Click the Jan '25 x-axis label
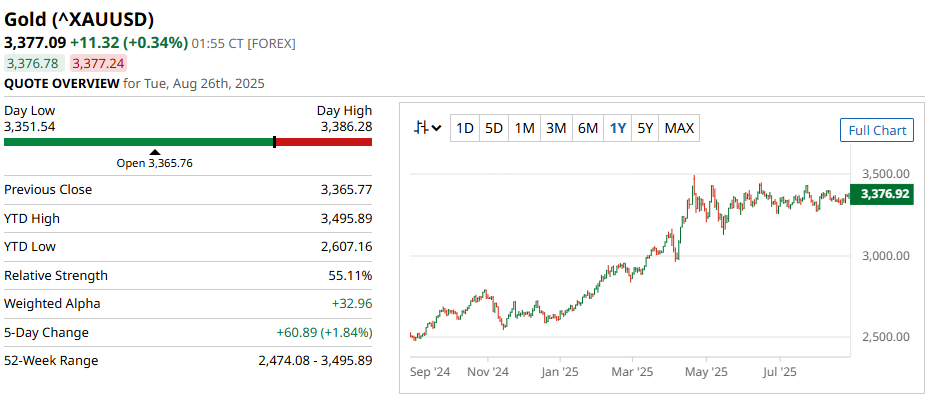927x396 pixels. [559, 373]
